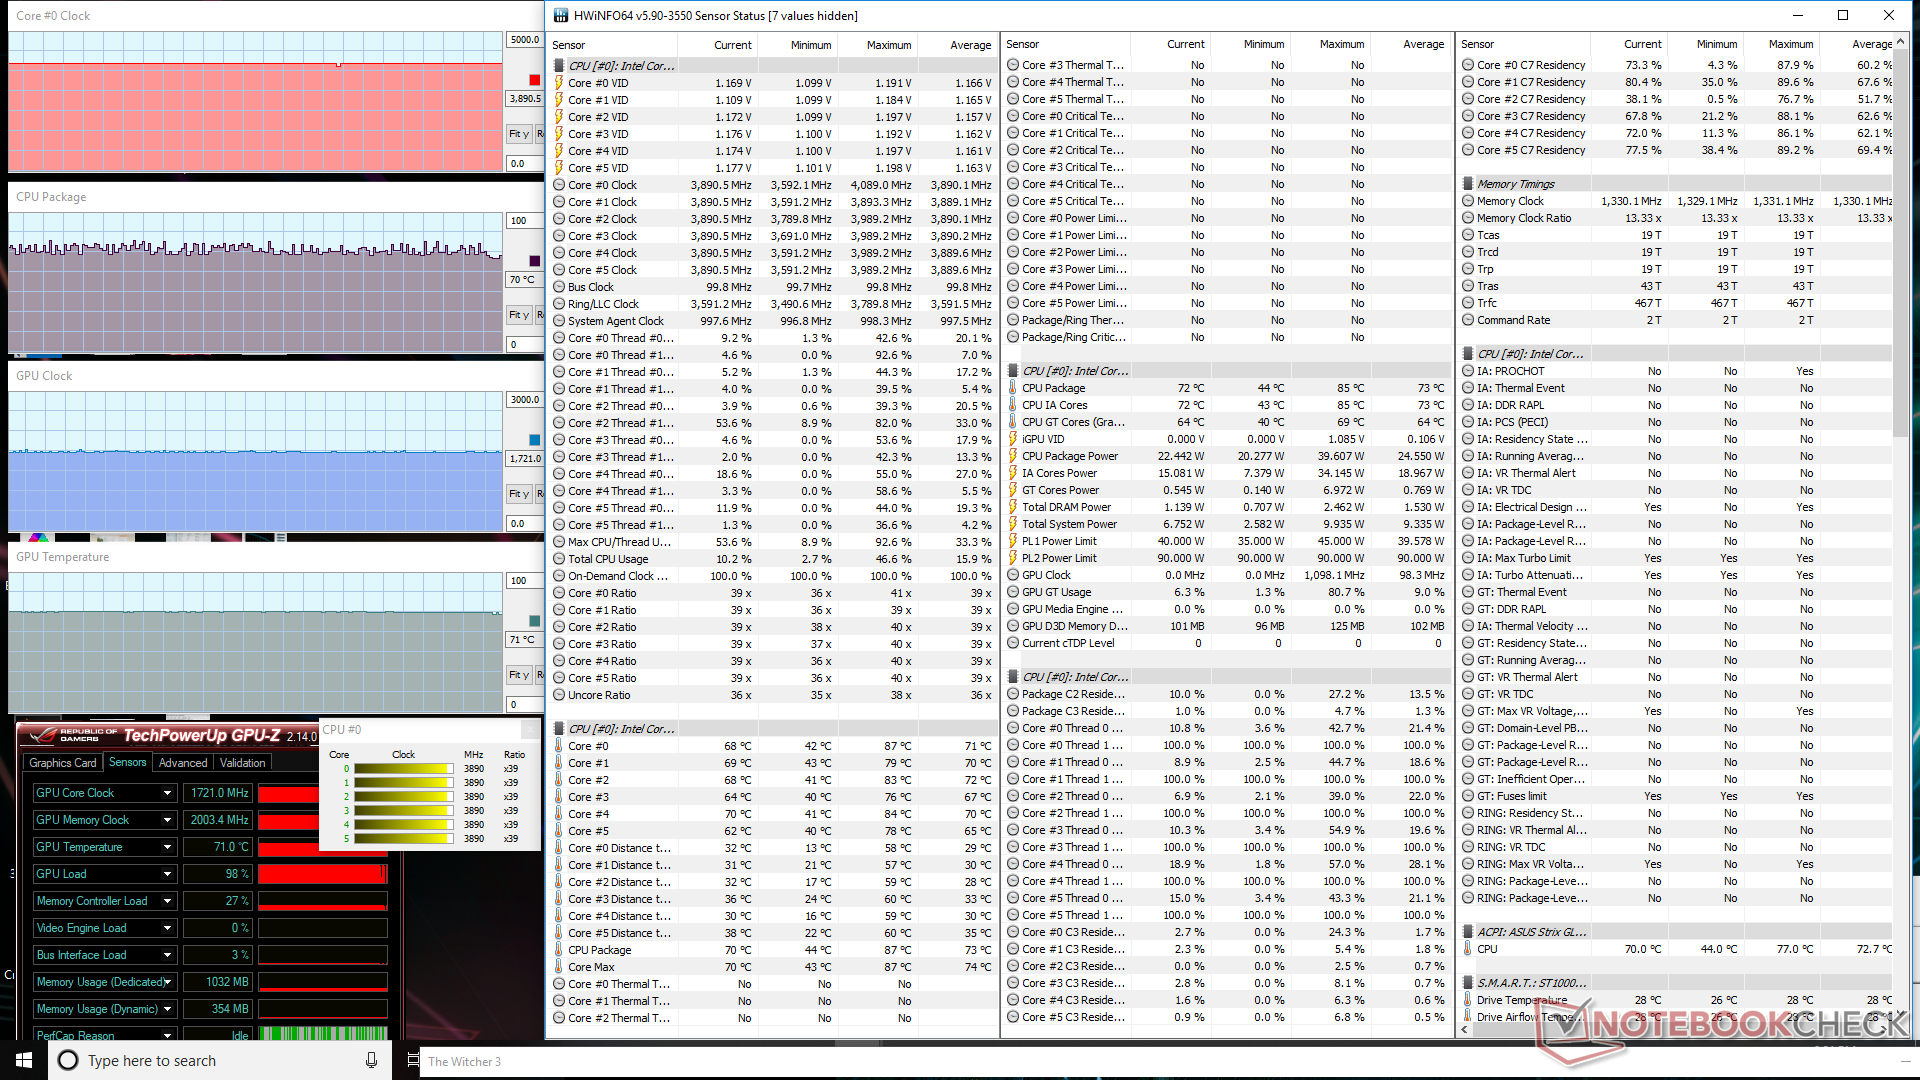This screenshot has width=1920, height=1080.
Task: Click the 5000.0 max field on the Core #0 Clock graph
Action: 525,40
